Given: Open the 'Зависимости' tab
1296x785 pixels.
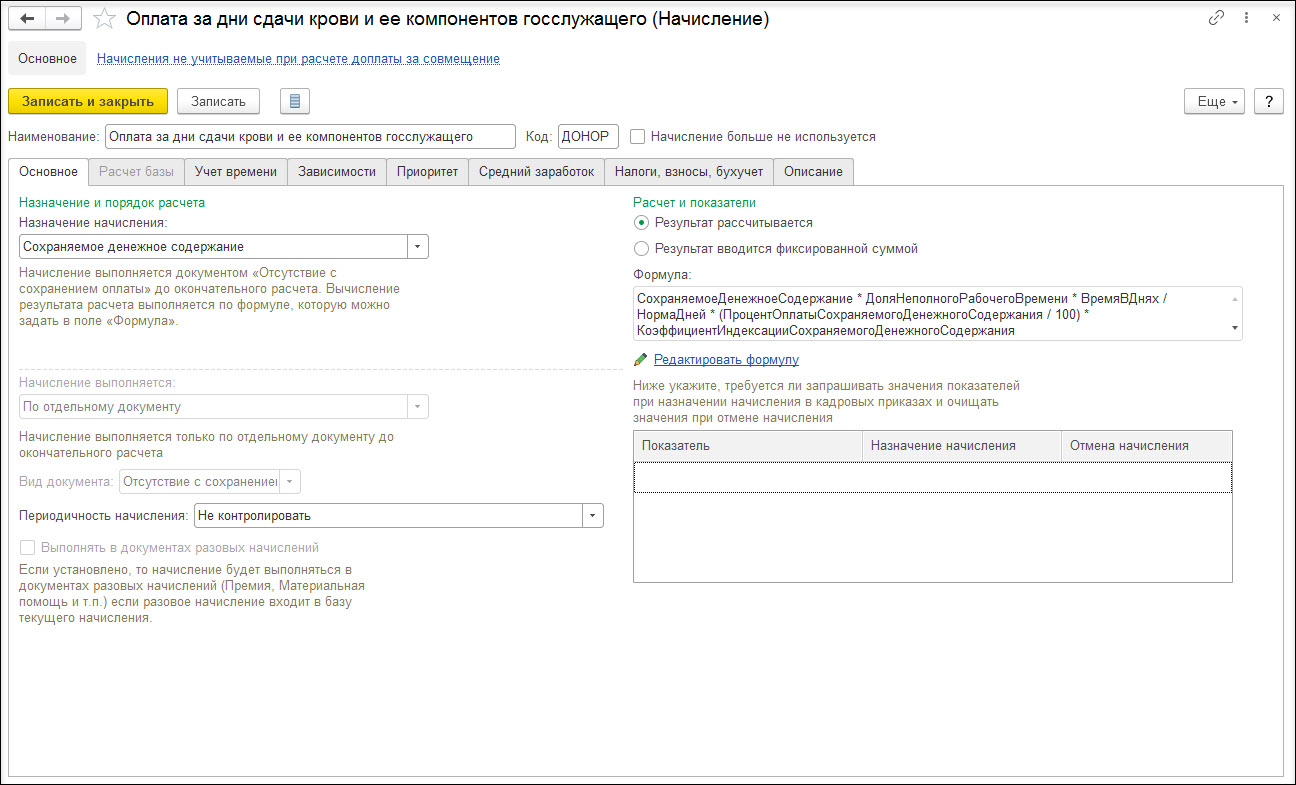Looking at the screenshot, I should 337,171.
